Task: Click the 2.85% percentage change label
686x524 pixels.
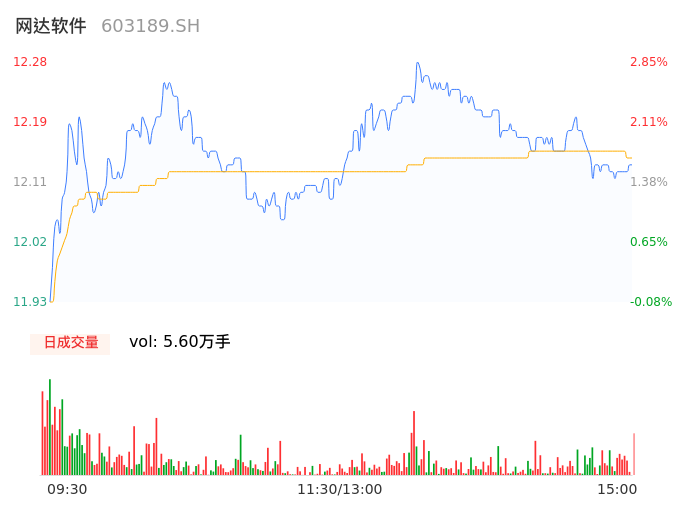Action: 649,62
